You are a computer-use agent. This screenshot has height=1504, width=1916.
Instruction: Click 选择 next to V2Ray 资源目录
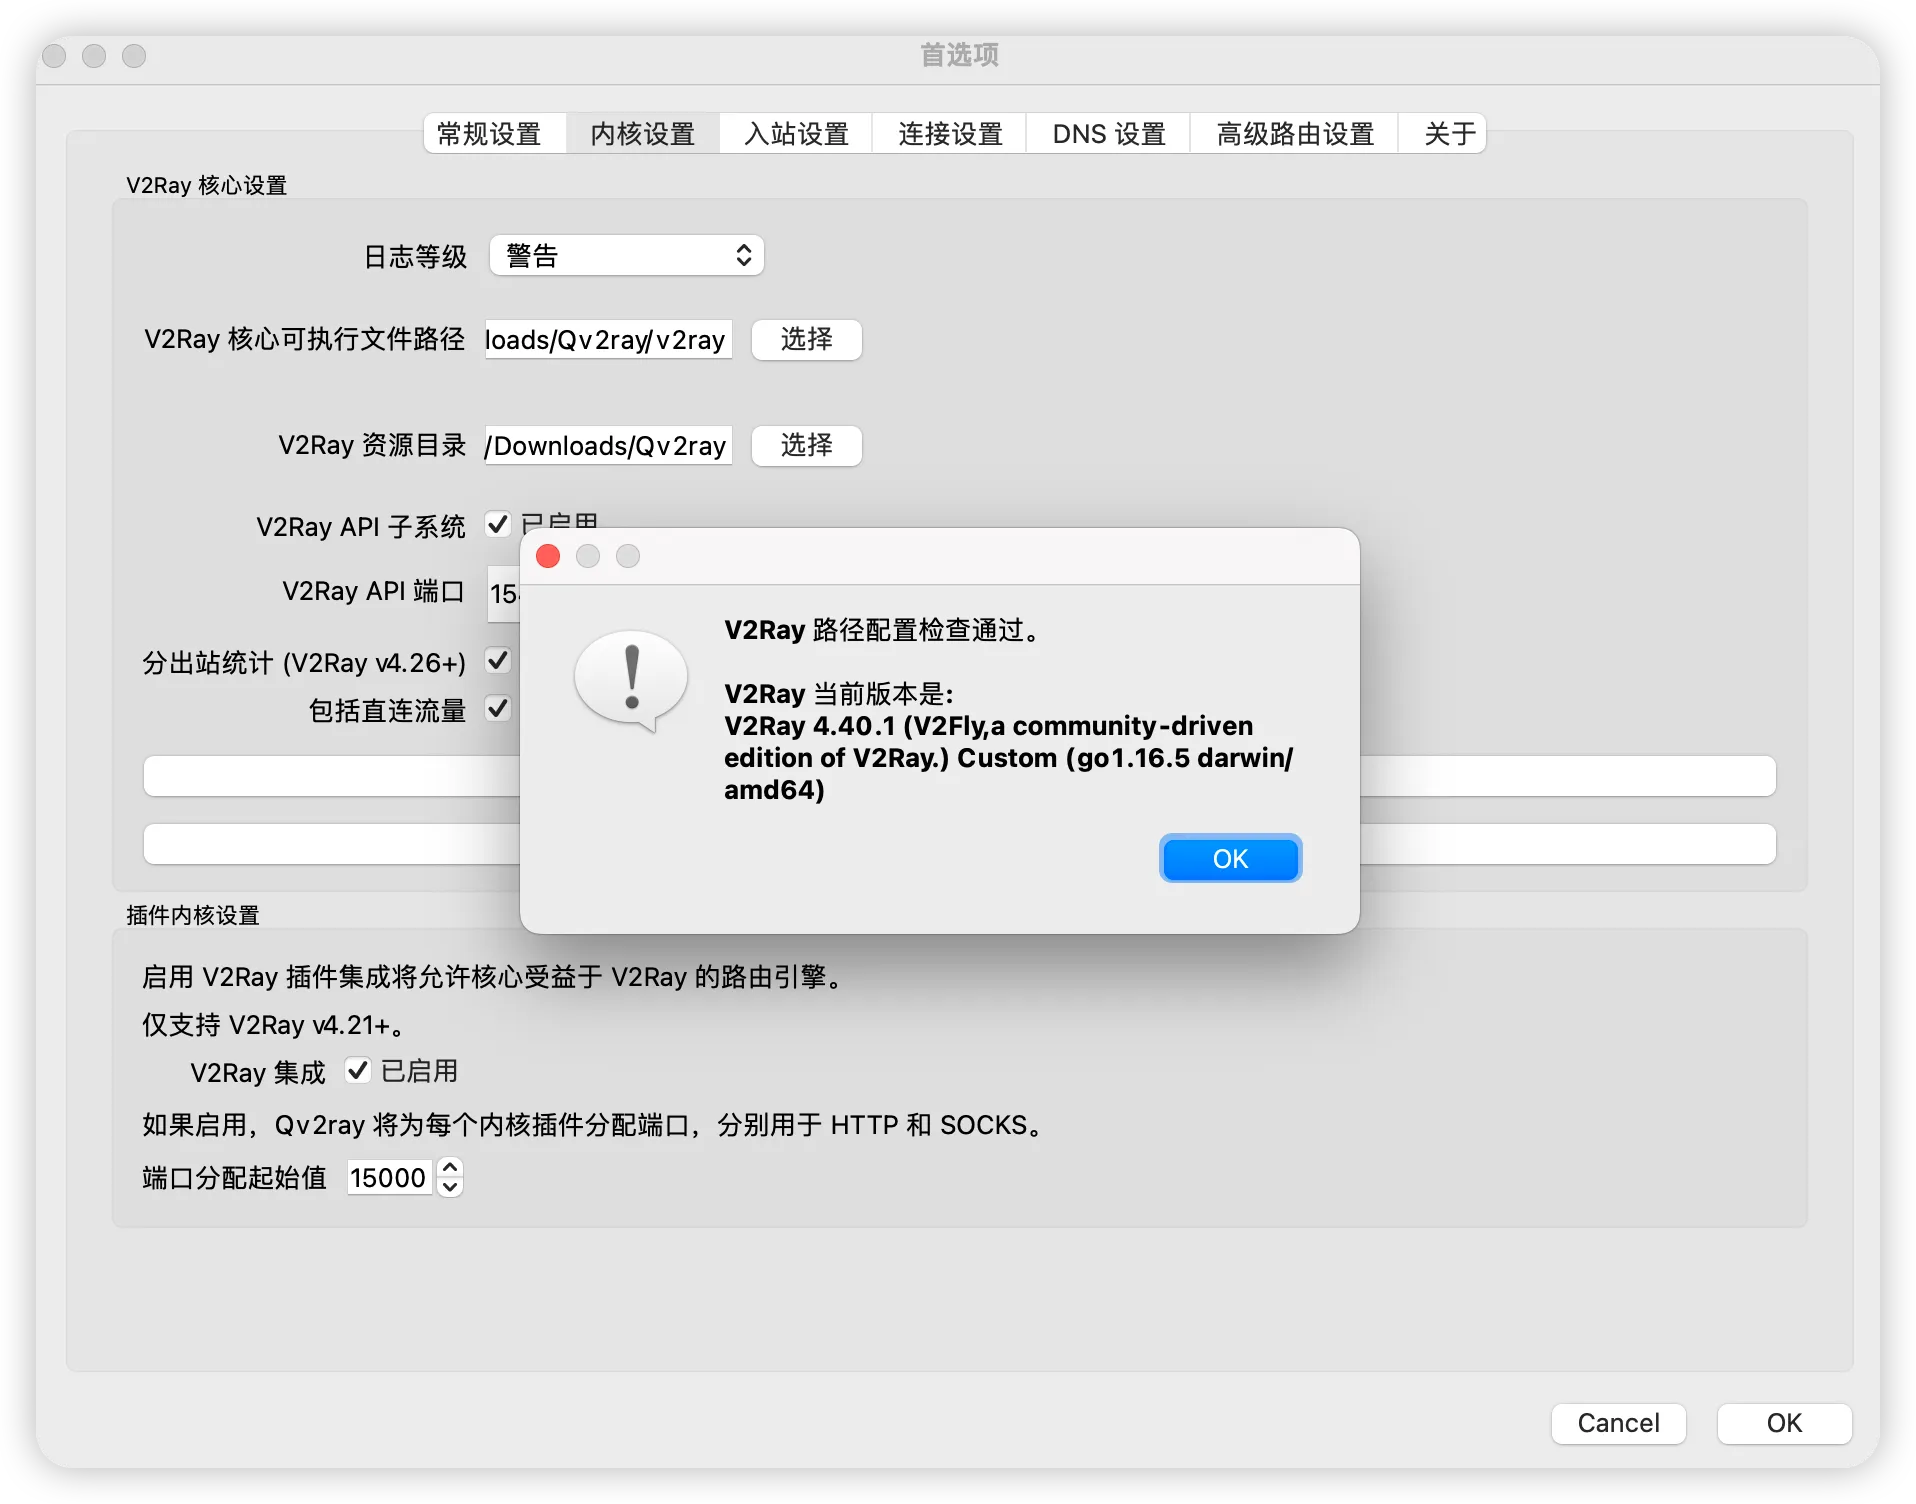click(x=805, y=445)
